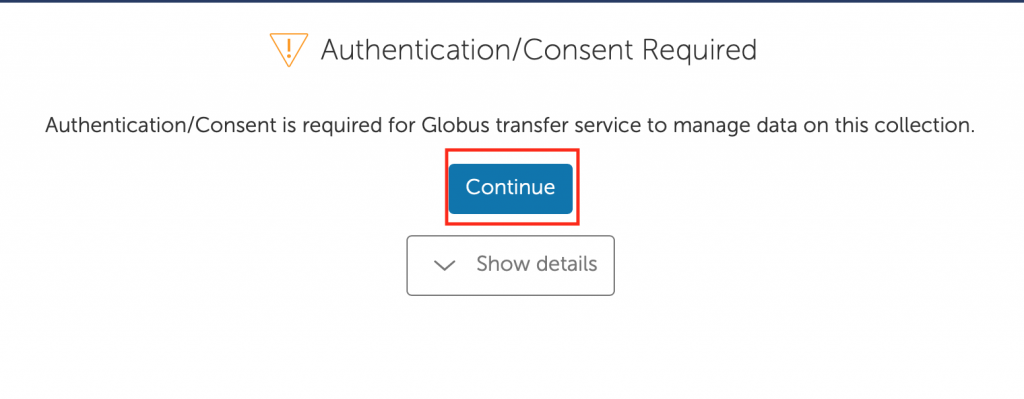Viewport: 1024px width, 399px height.
Task: Click the arrow in the Show details box
Action: click(444, 265)
